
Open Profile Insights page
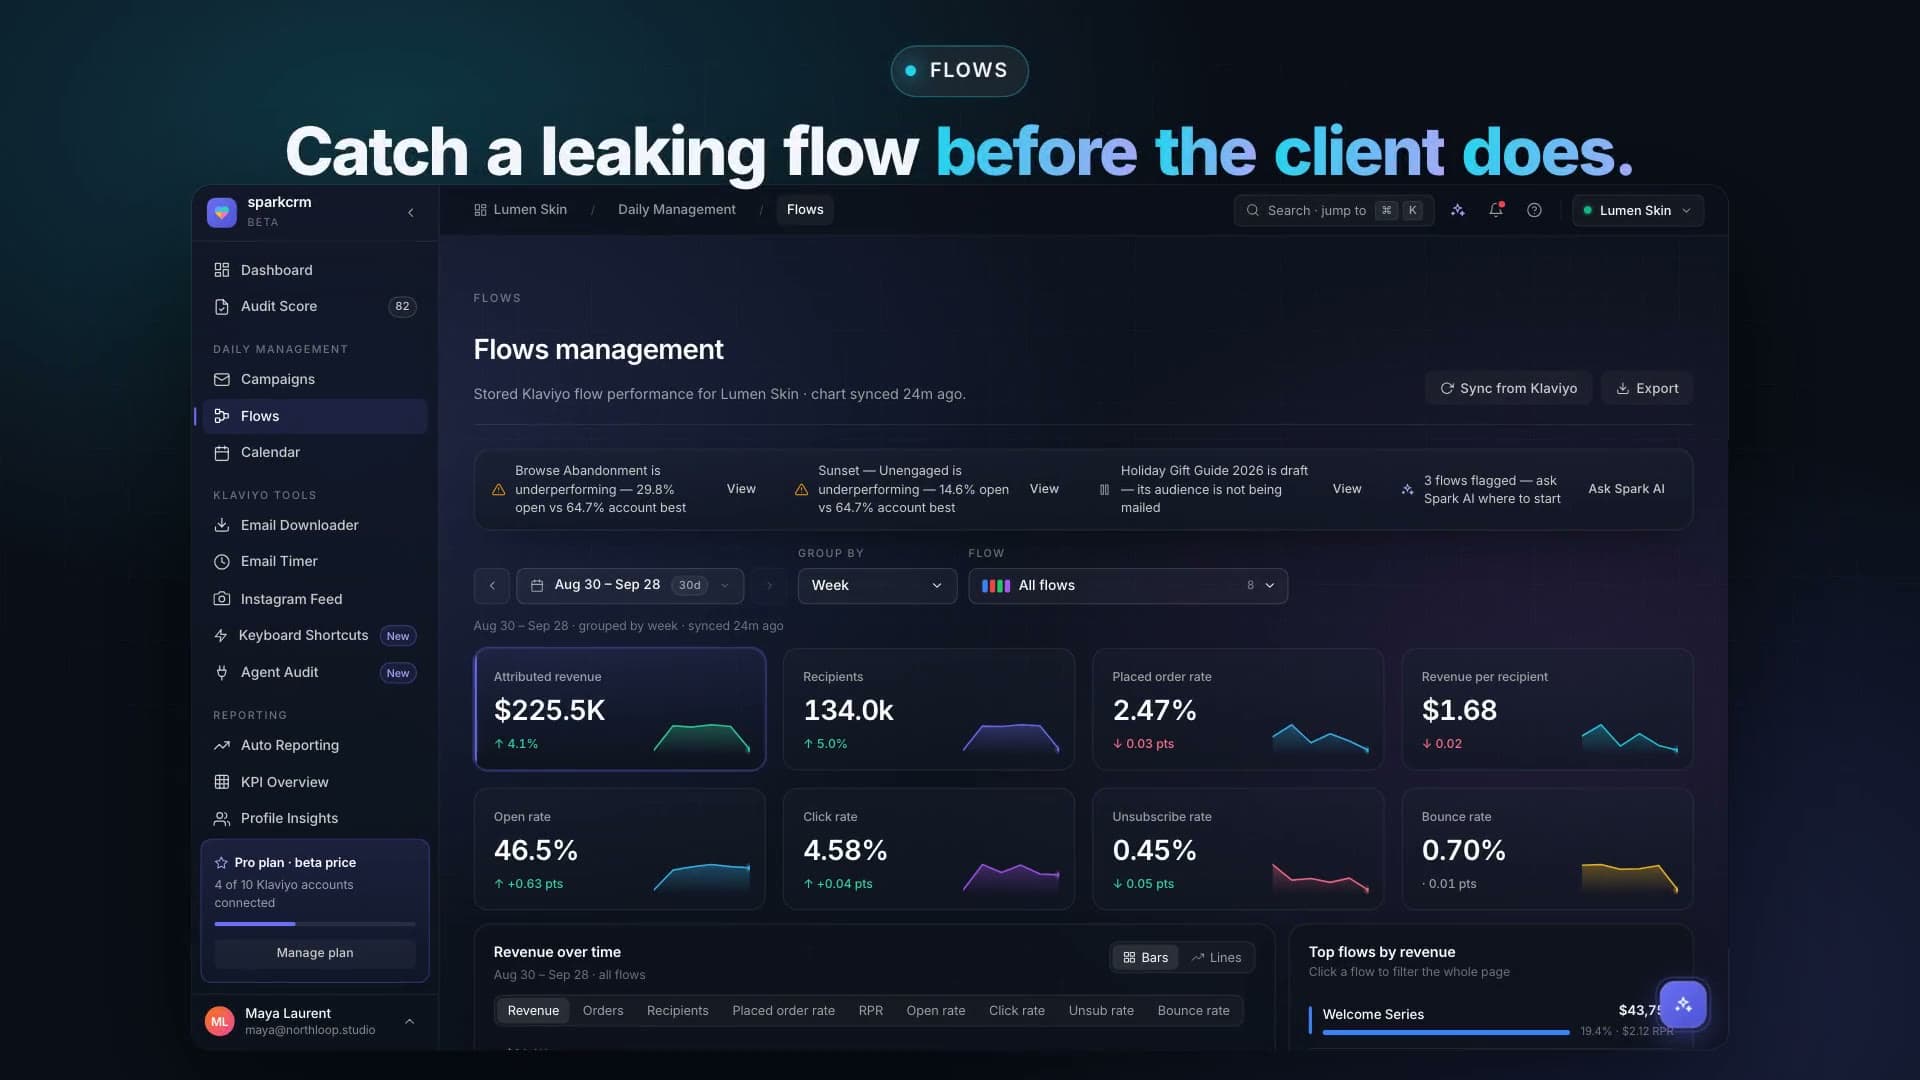tap(314, 818)
